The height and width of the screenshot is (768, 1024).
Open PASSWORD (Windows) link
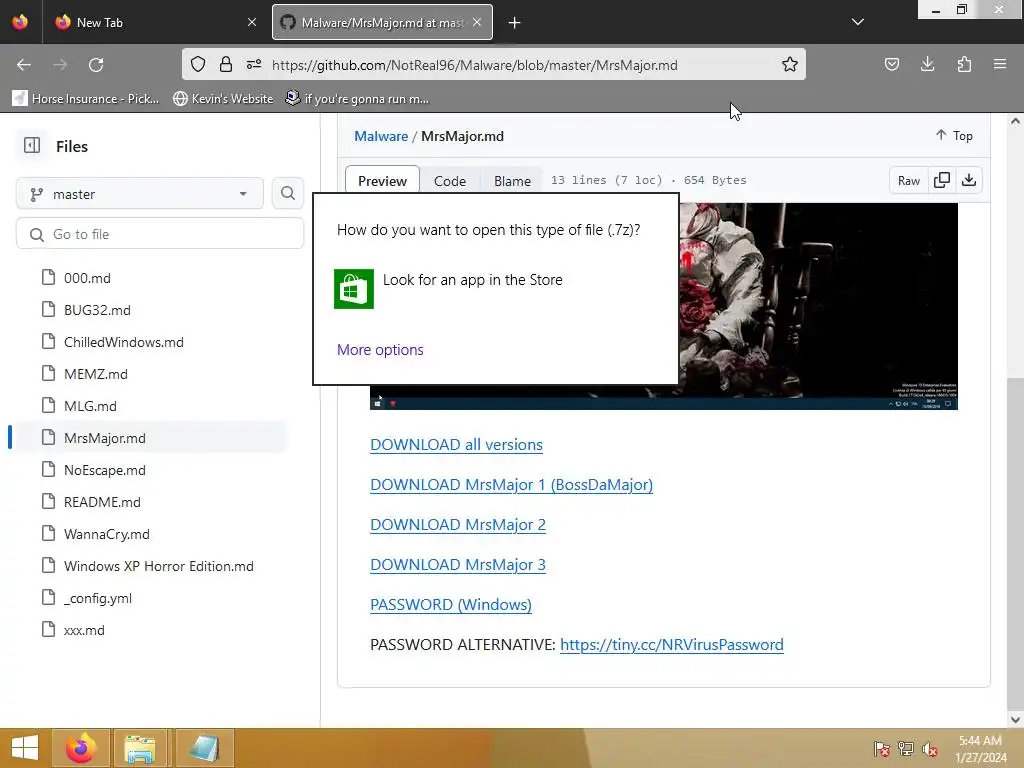pyautogui.click(x=451, y=604)
